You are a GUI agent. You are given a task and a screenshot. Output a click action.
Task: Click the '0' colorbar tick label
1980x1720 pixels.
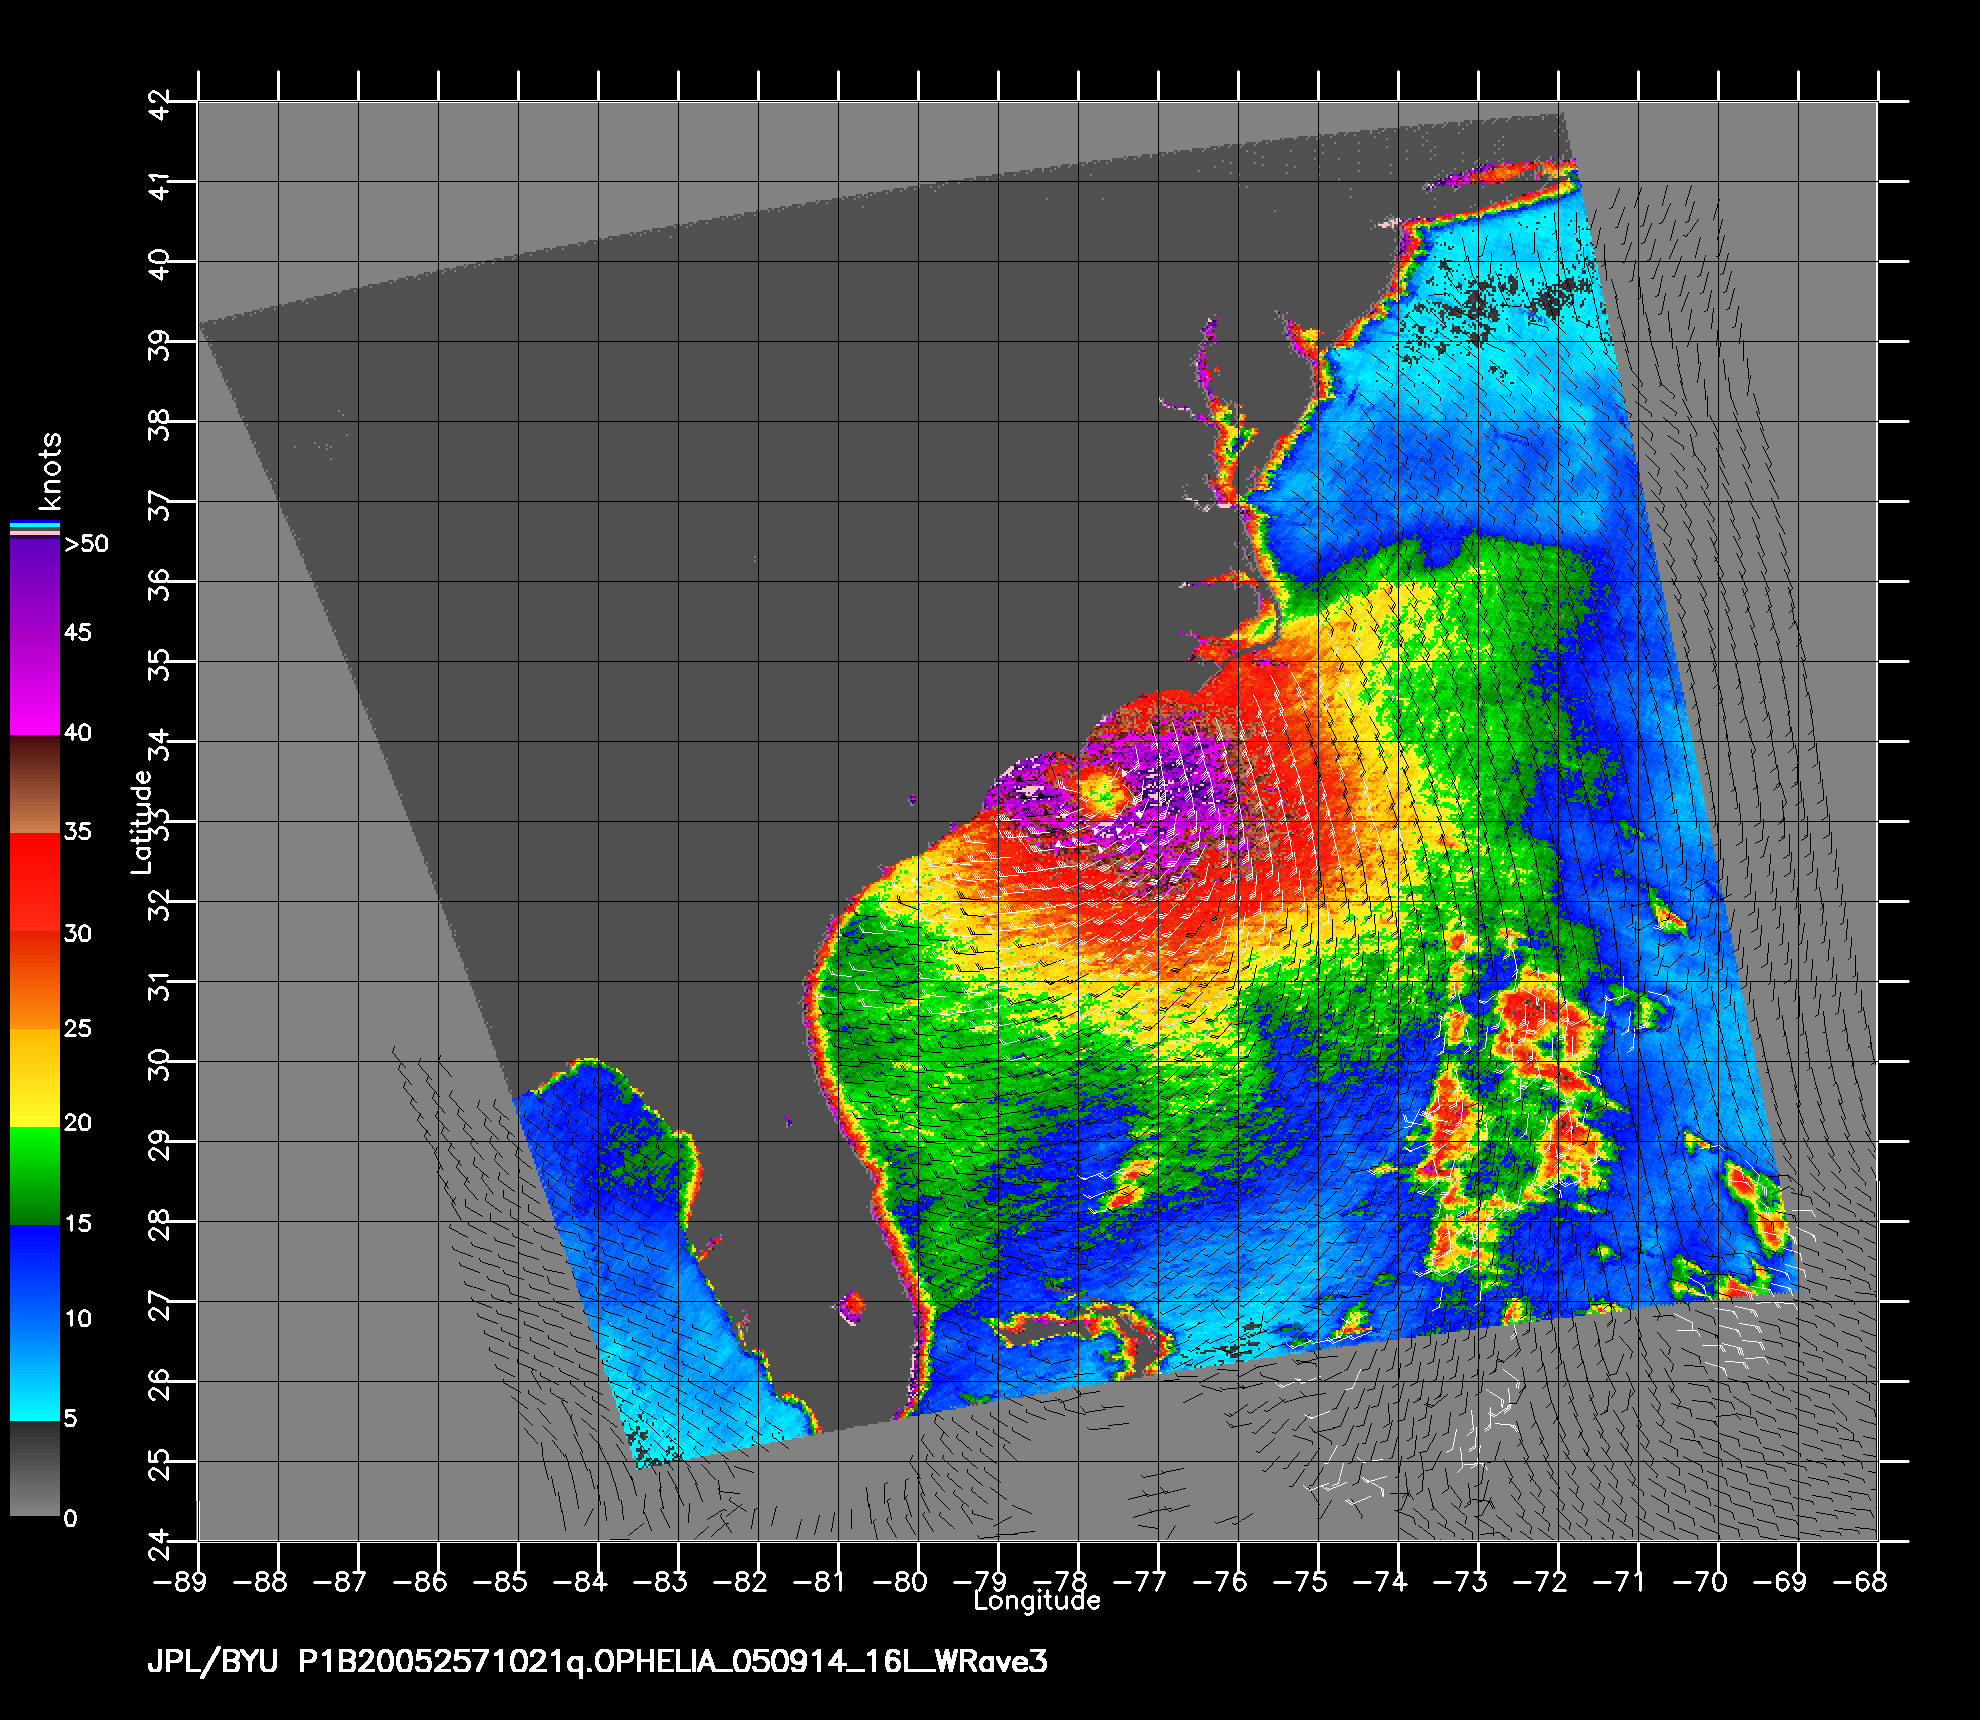pos(70,1518)
